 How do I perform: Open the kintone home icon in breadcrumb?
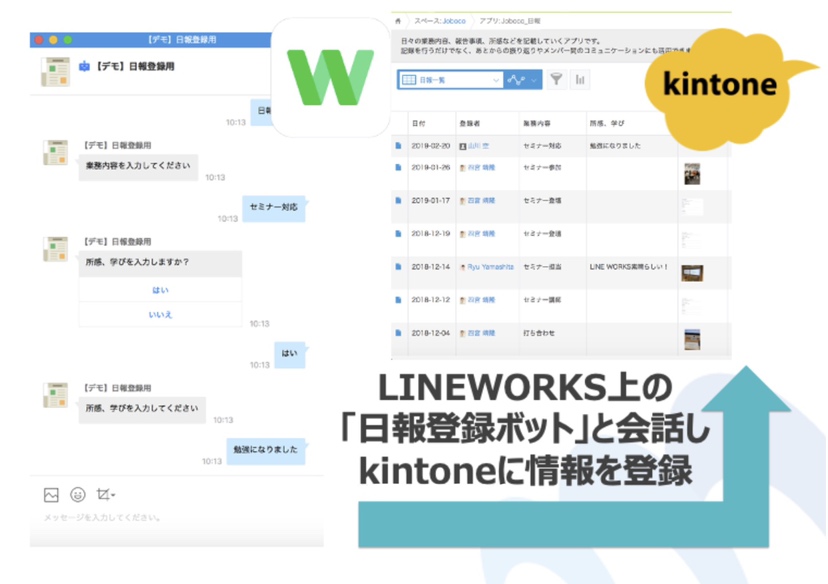point(398,21)
